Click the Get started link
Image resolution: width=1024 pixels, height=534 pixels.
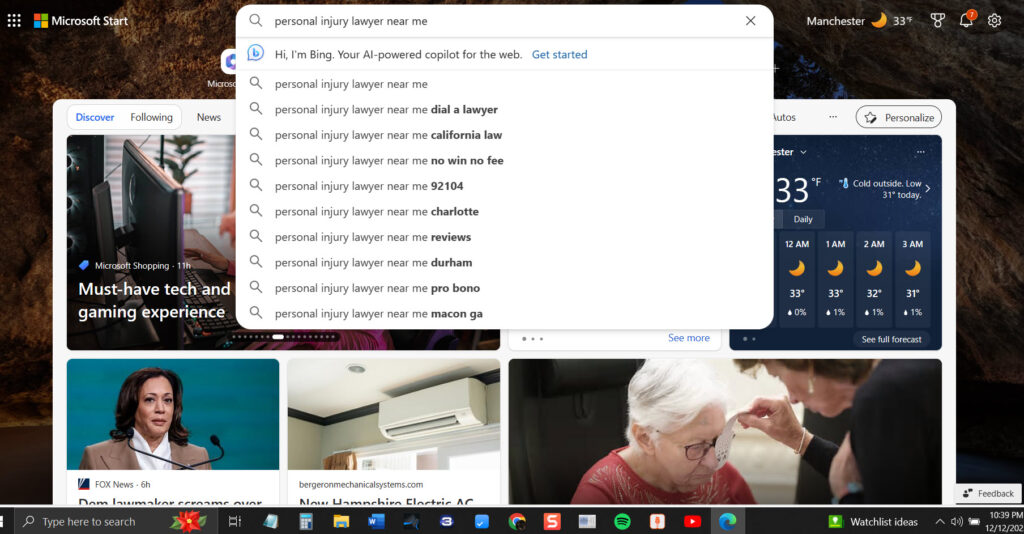(x=560, y=55)
